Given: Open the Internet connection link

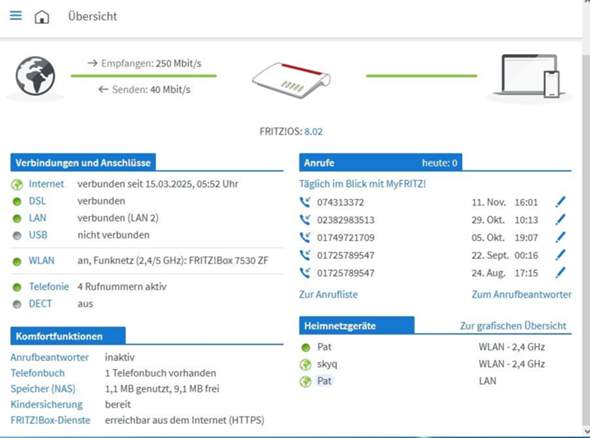Looking at the screenshot, I should 46,184.
